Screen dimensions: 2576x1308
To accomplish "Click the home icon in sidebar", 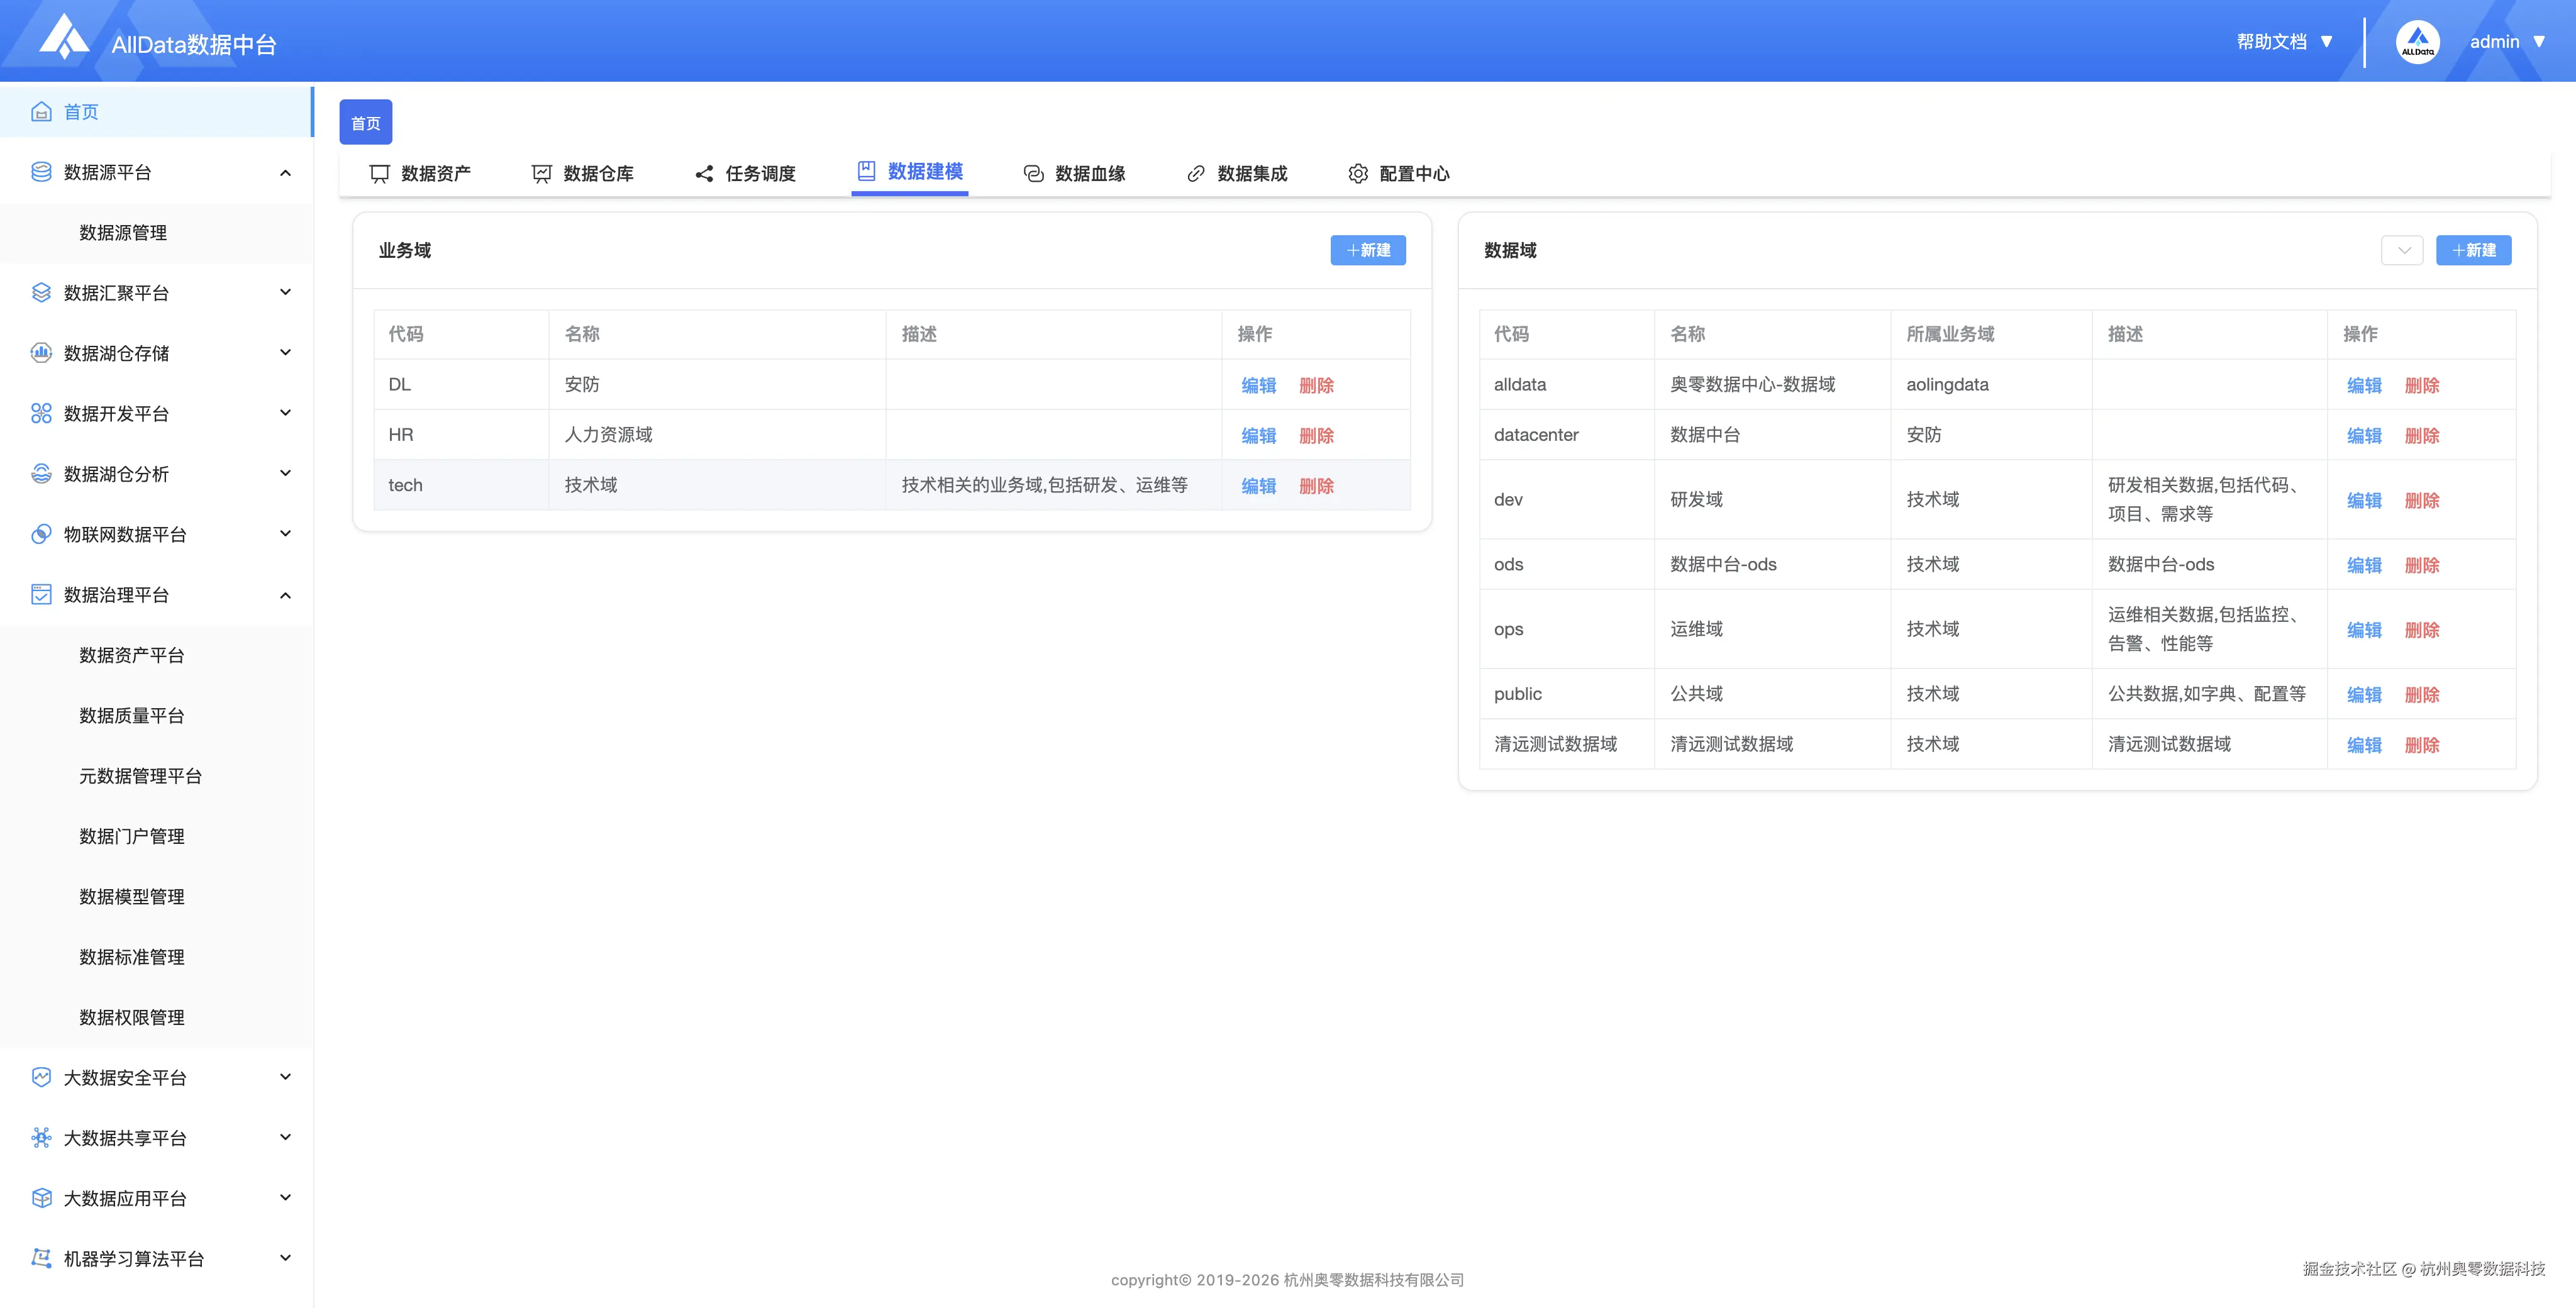I will coord(41,112).
